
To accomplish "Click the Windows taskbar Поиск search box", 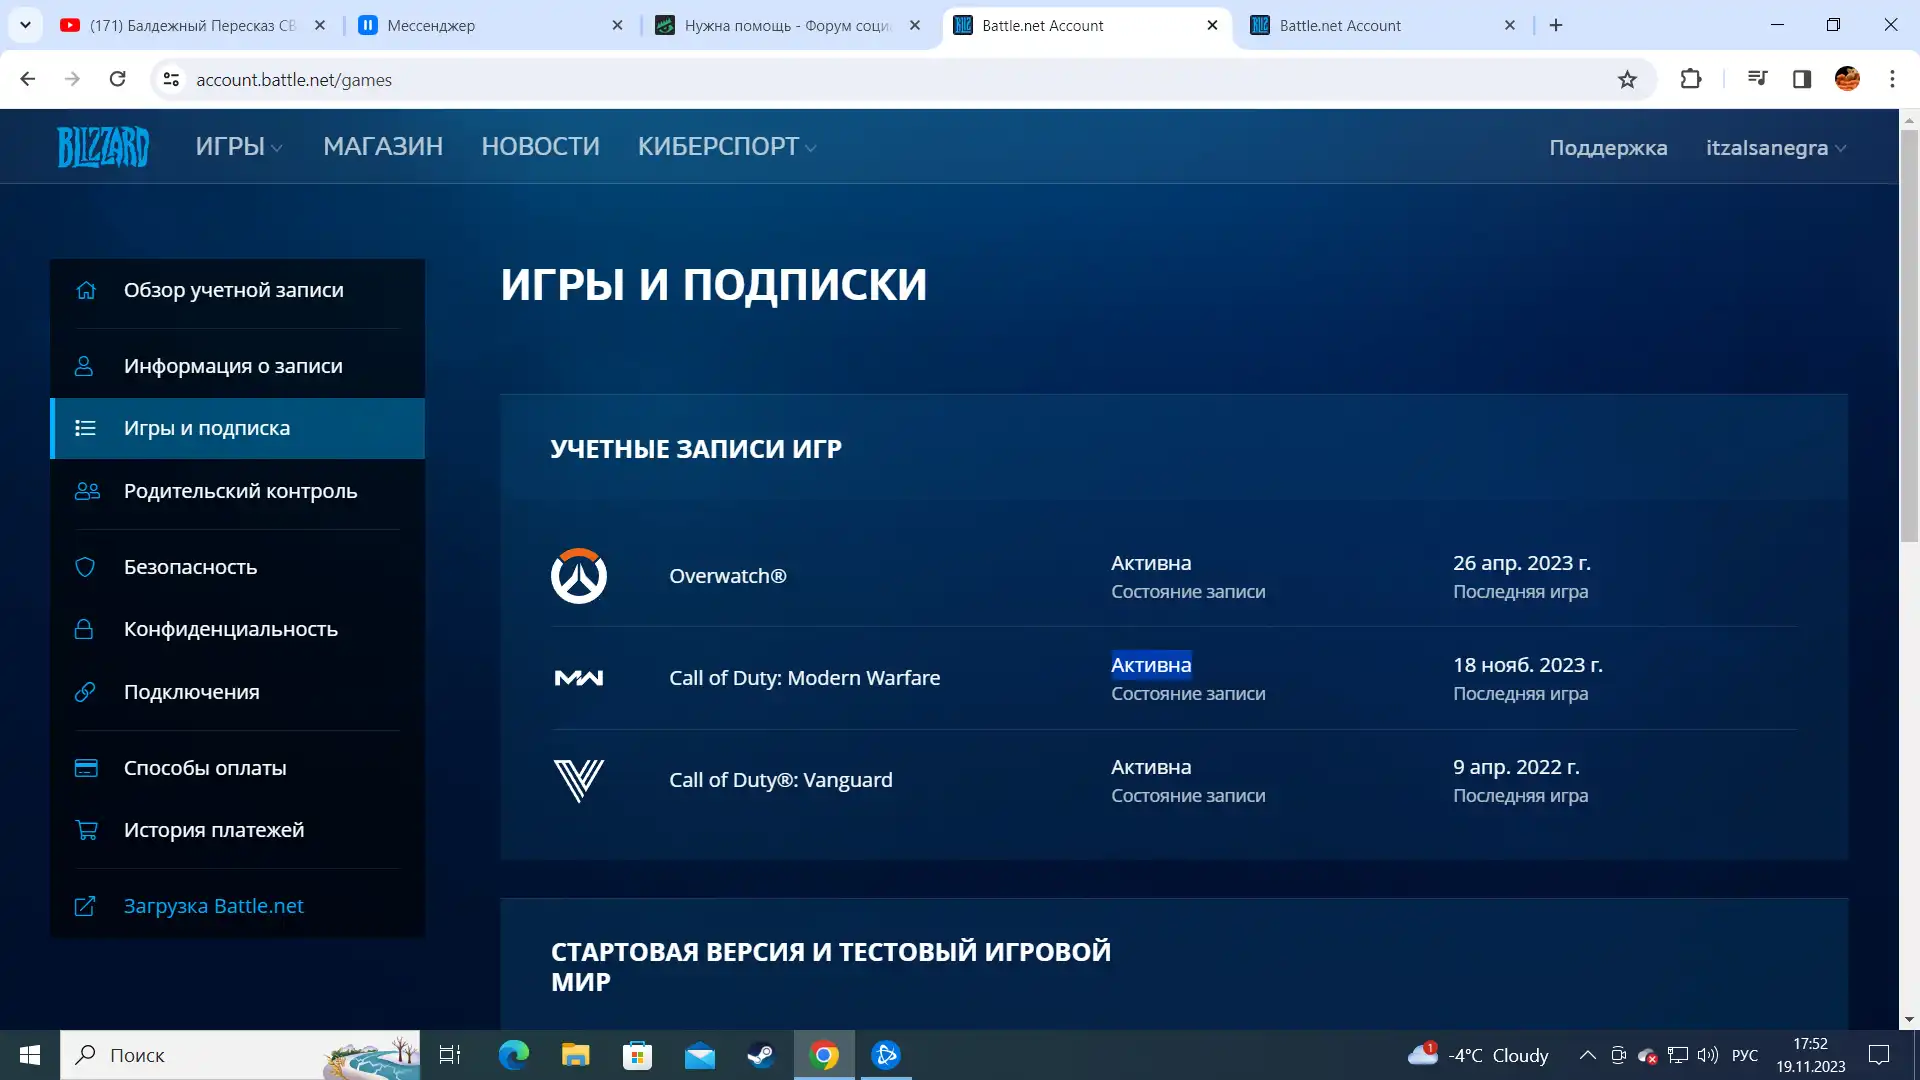I will pos(240,1055).
